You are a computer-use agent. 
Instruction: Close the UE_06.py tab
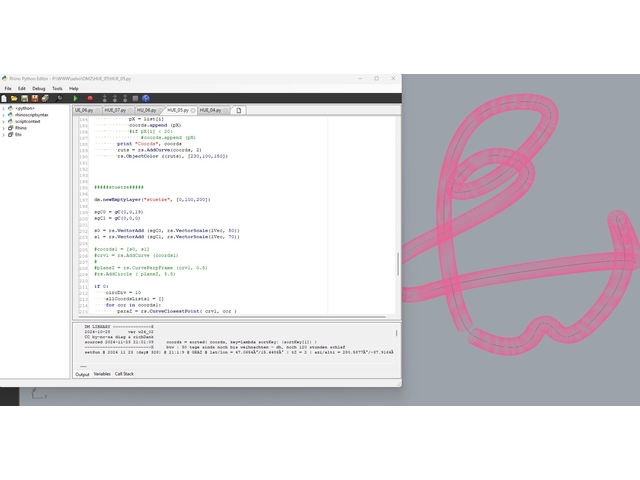click(x=98, y=111)
